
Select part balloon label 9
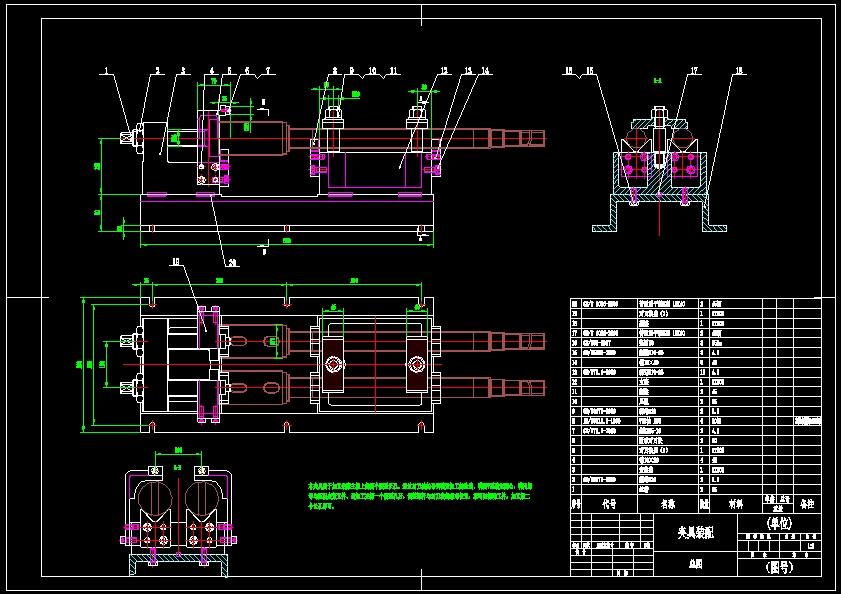click(352, 70)
